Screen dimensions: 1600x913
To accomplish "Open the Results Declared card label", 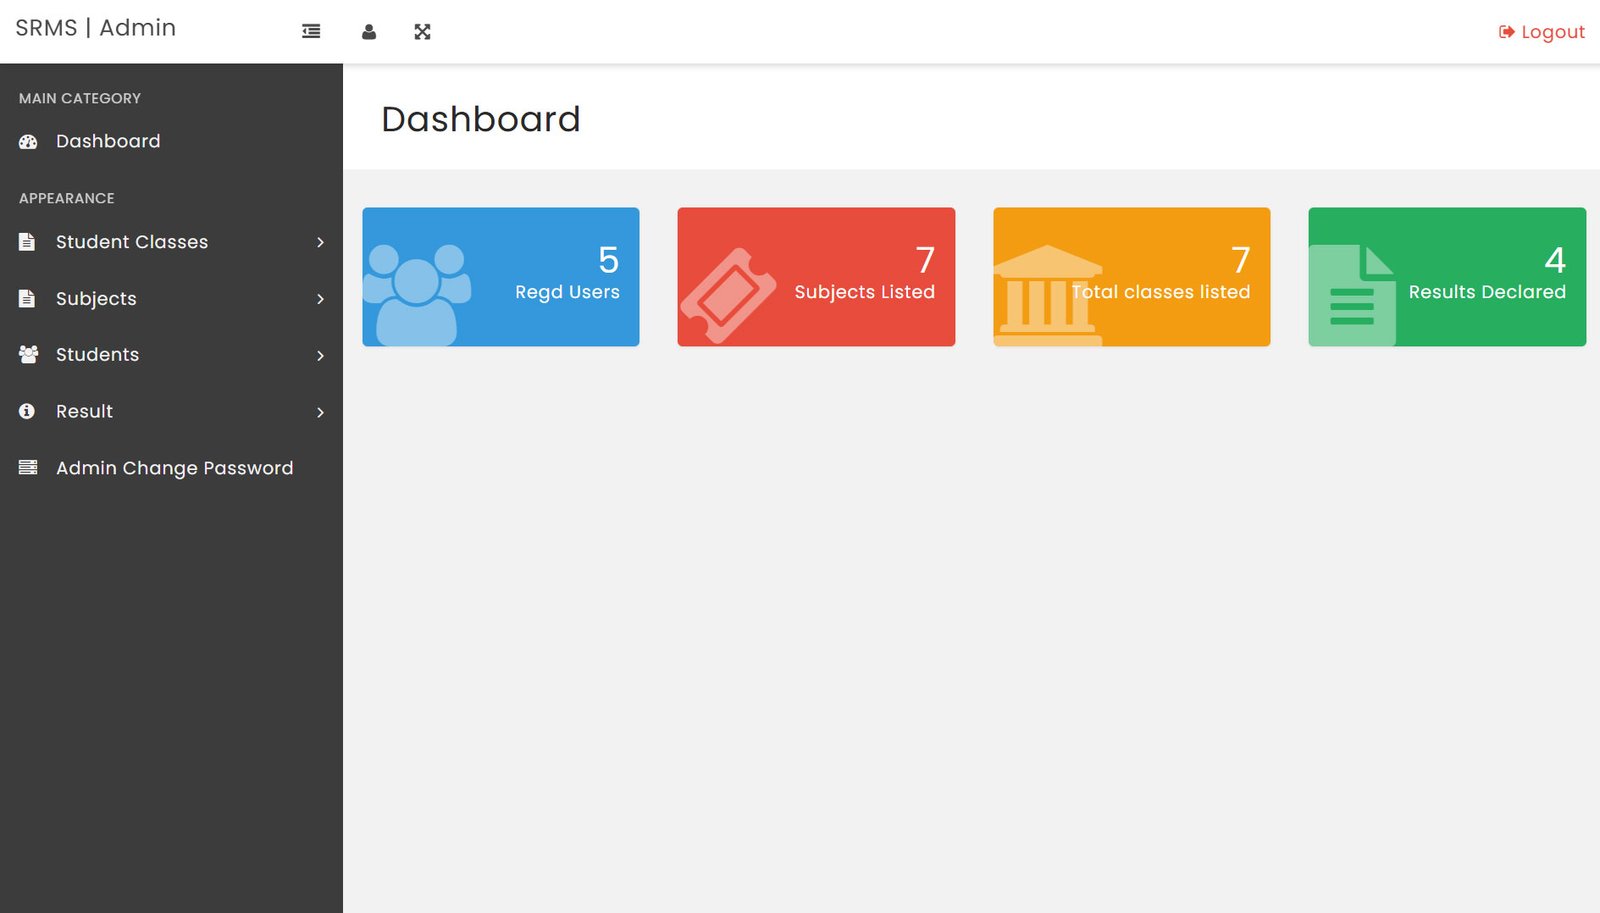I will click(1487, 292).
